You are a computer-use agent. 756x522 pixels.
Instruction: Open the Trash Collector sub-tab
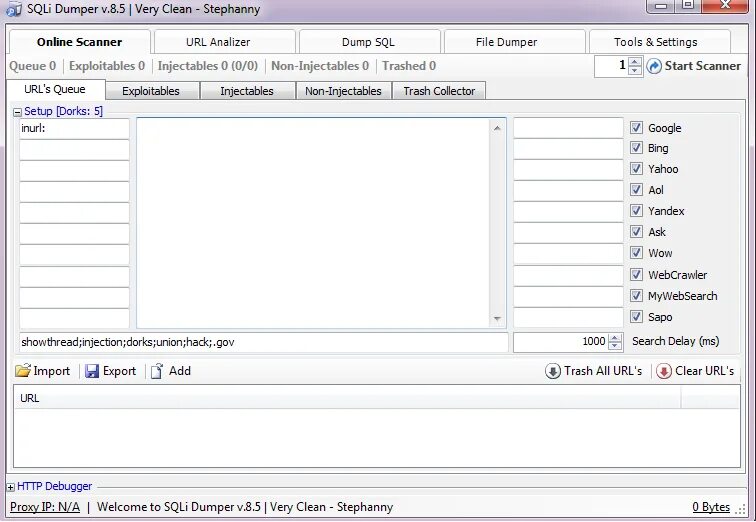point(439,91)
